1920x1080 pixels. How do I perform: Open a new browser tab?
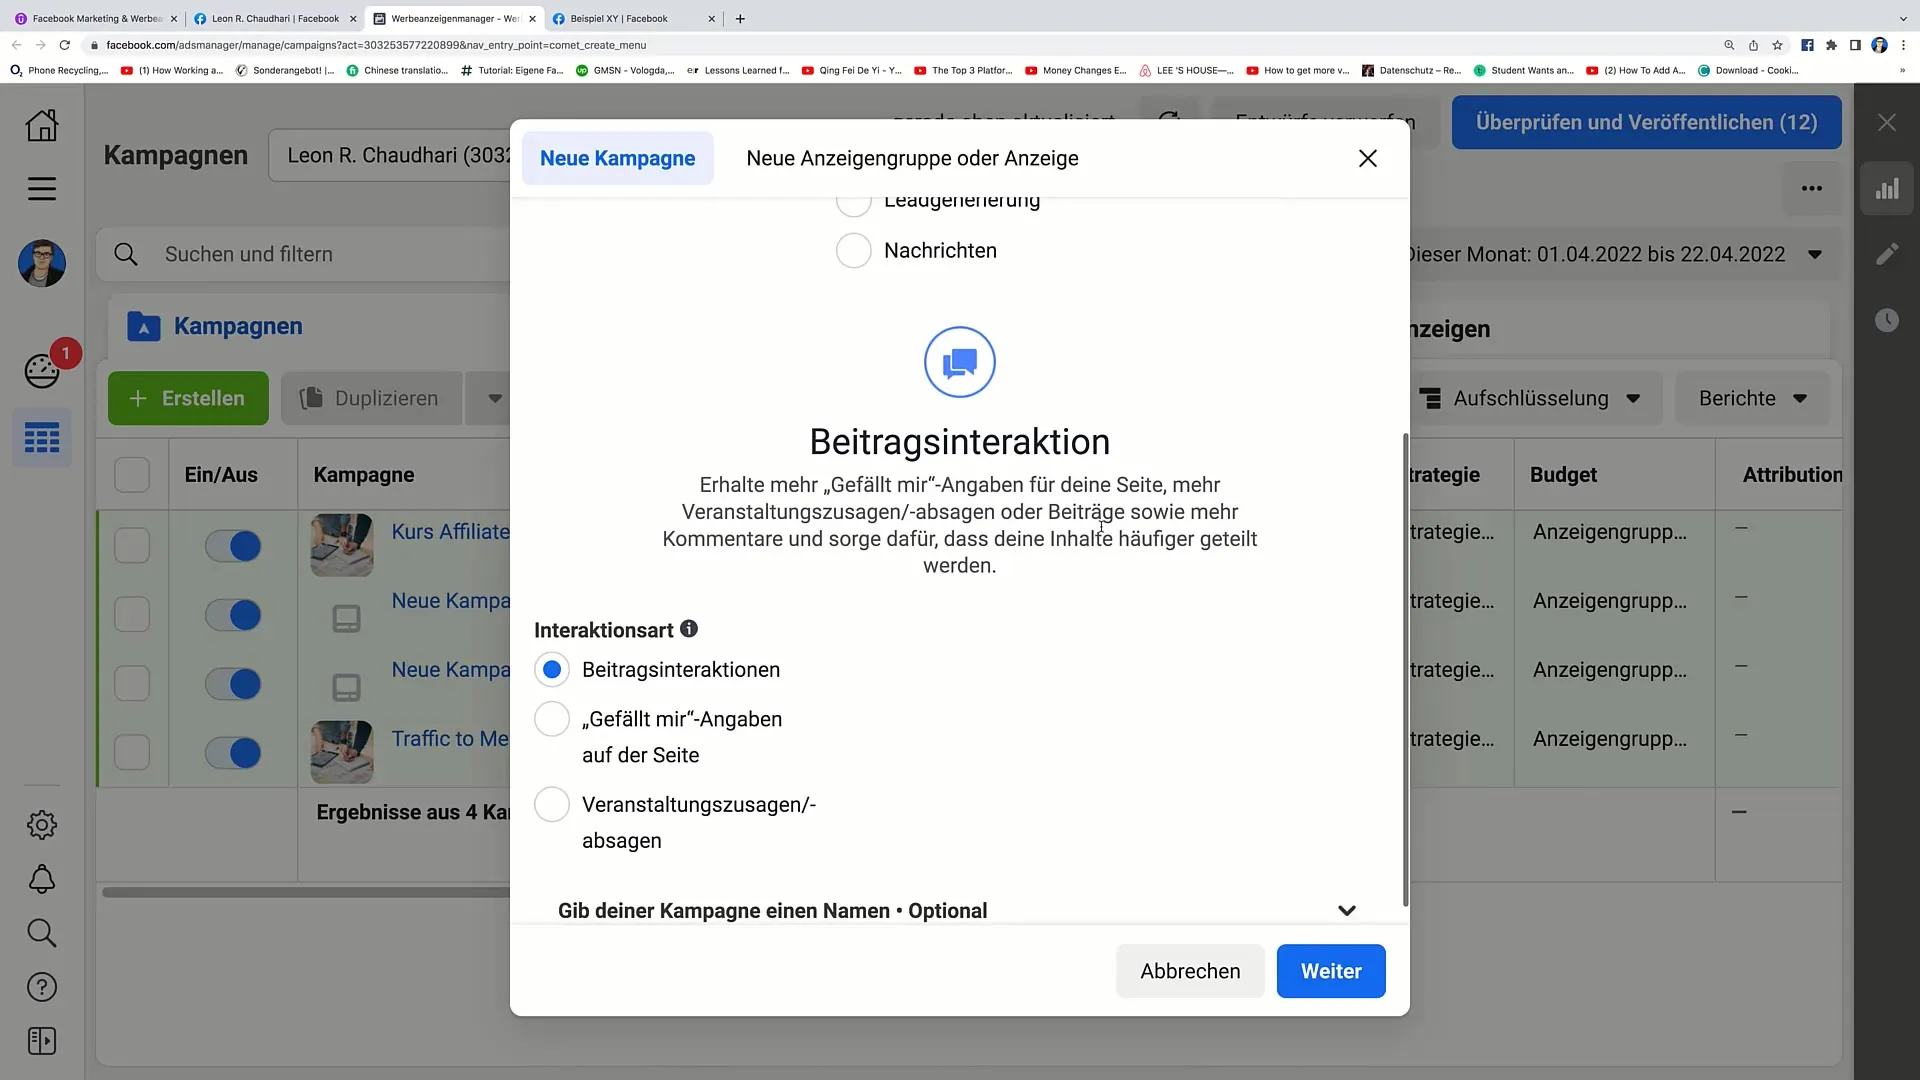click(740, 18)
